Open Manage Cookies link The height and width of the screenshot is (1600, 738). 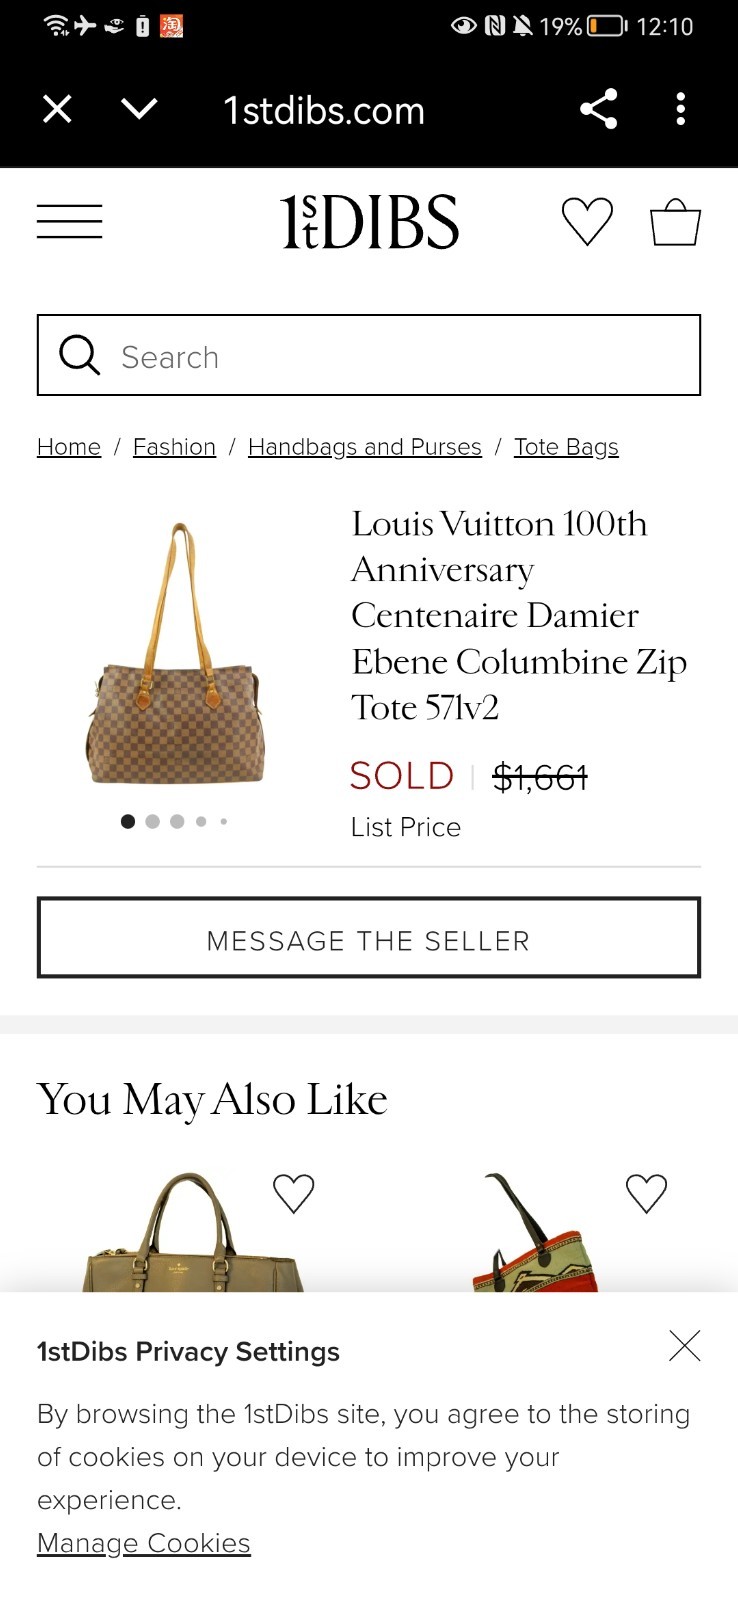[144, 1543]
